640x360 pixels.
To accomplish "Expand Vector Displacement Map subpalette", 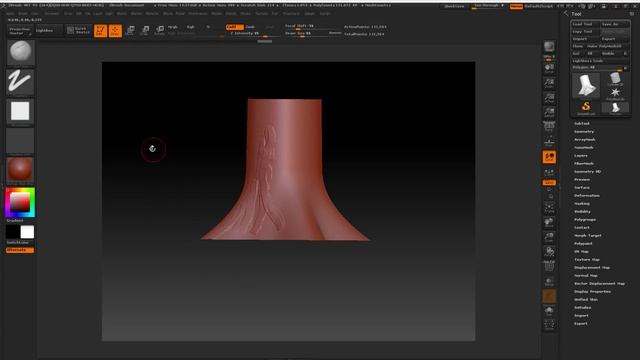I will tap(599, 283).
